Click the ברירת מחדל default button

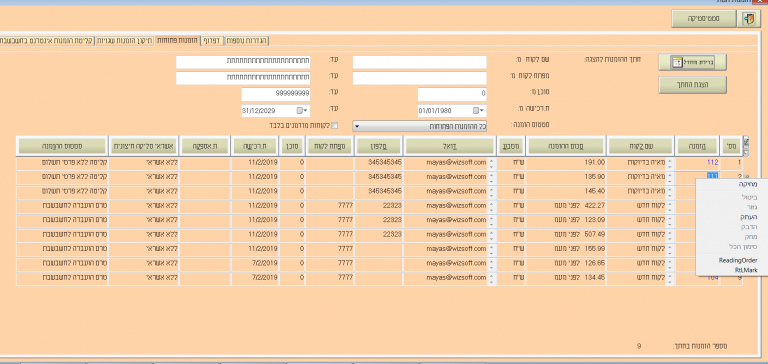point(692,62)
